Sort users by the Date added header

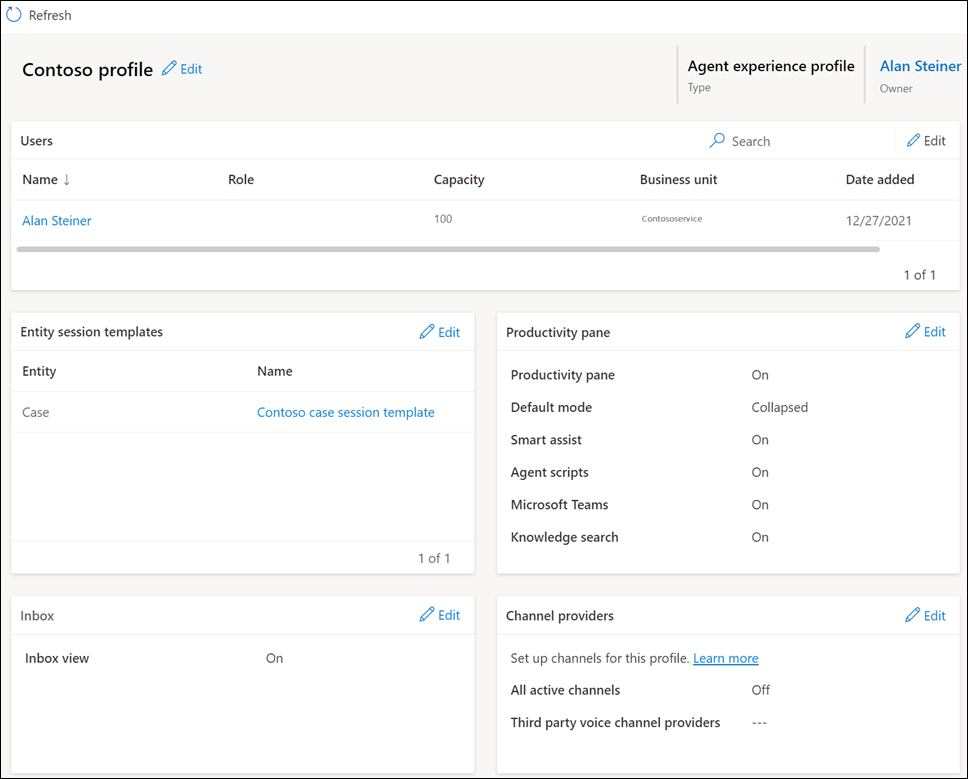coord(879,179)
